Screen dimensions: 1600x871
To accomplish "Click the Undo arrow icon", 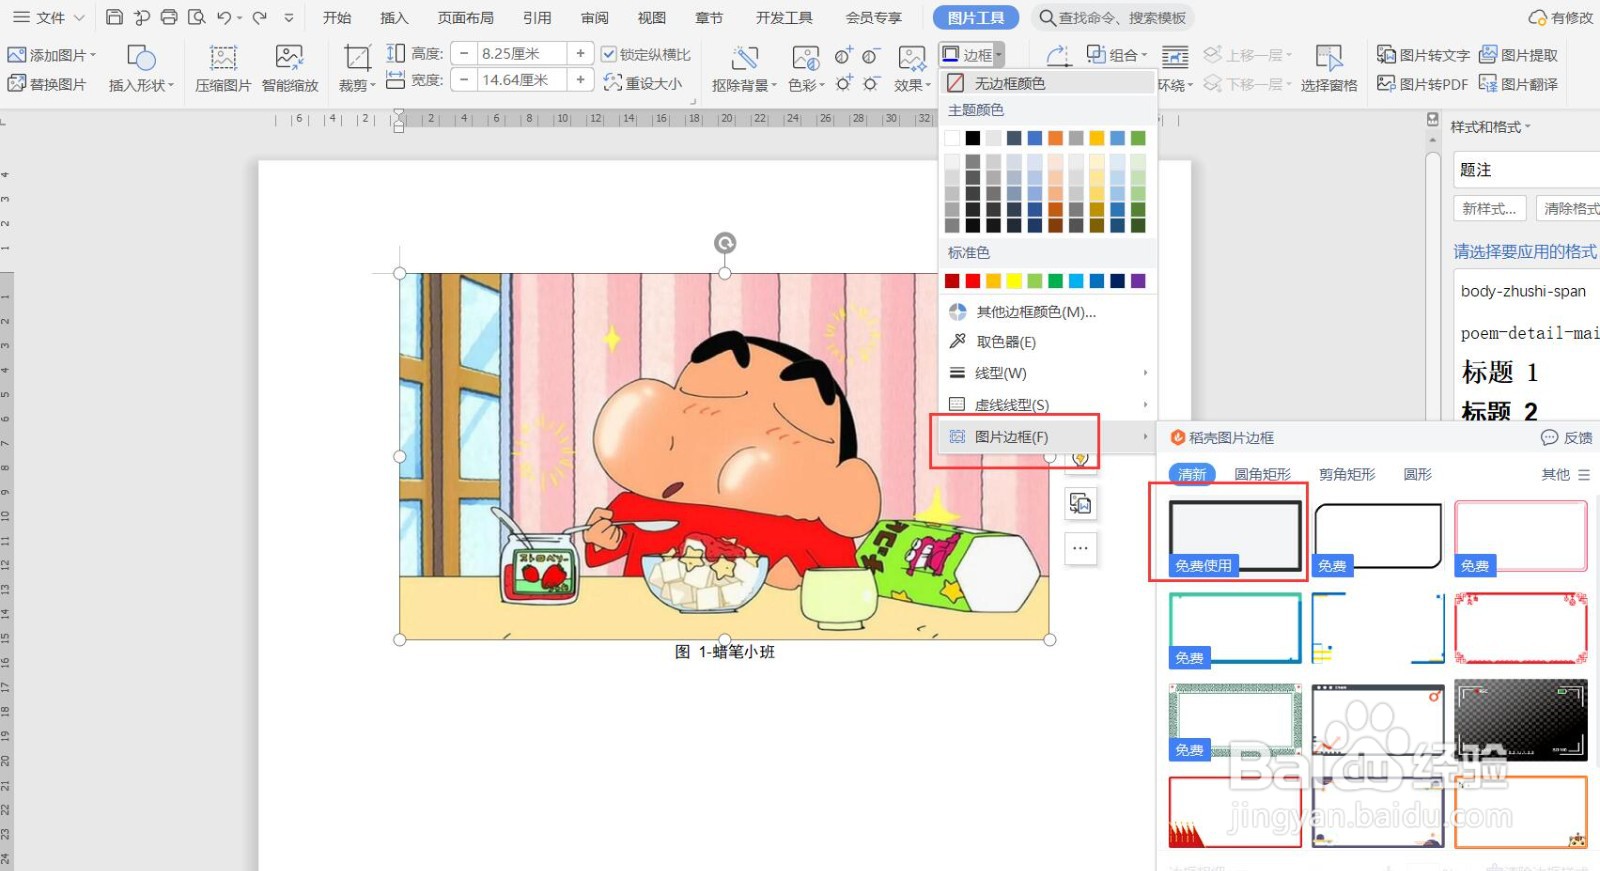I will click(x=224, y=17).
